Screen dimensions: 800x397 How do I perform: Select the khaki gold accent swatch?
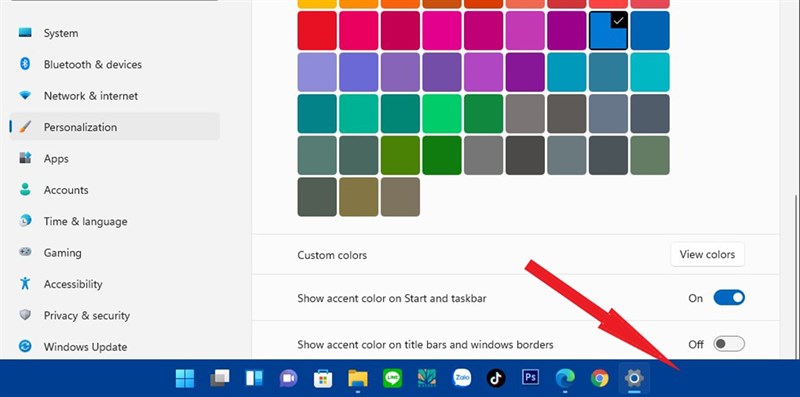click(359, 197)
